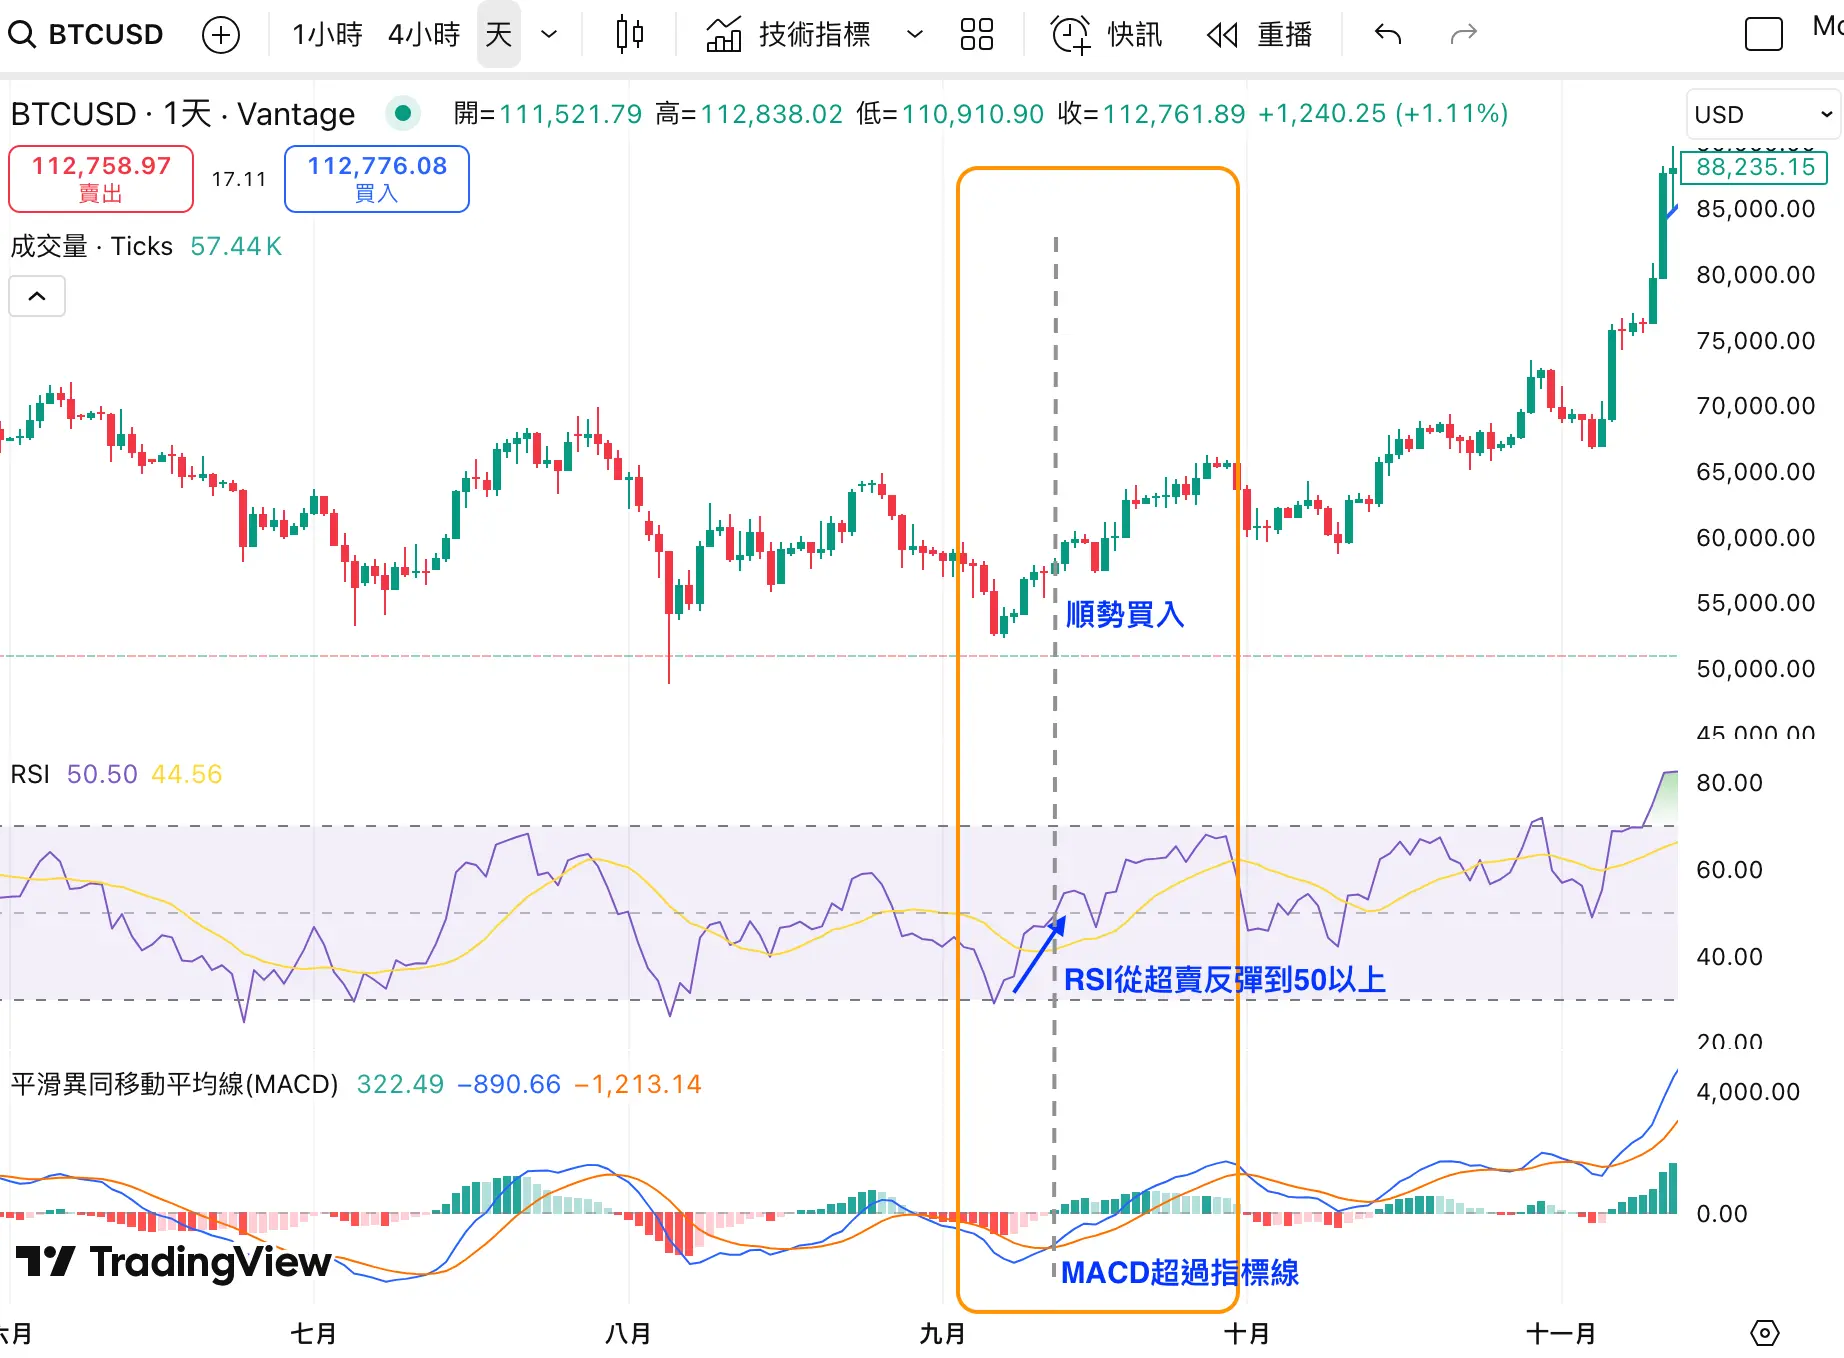Toggle the green market status dot
Image resolution: width=1844 pixels, height=1358 pixels.
coord(403,114)
